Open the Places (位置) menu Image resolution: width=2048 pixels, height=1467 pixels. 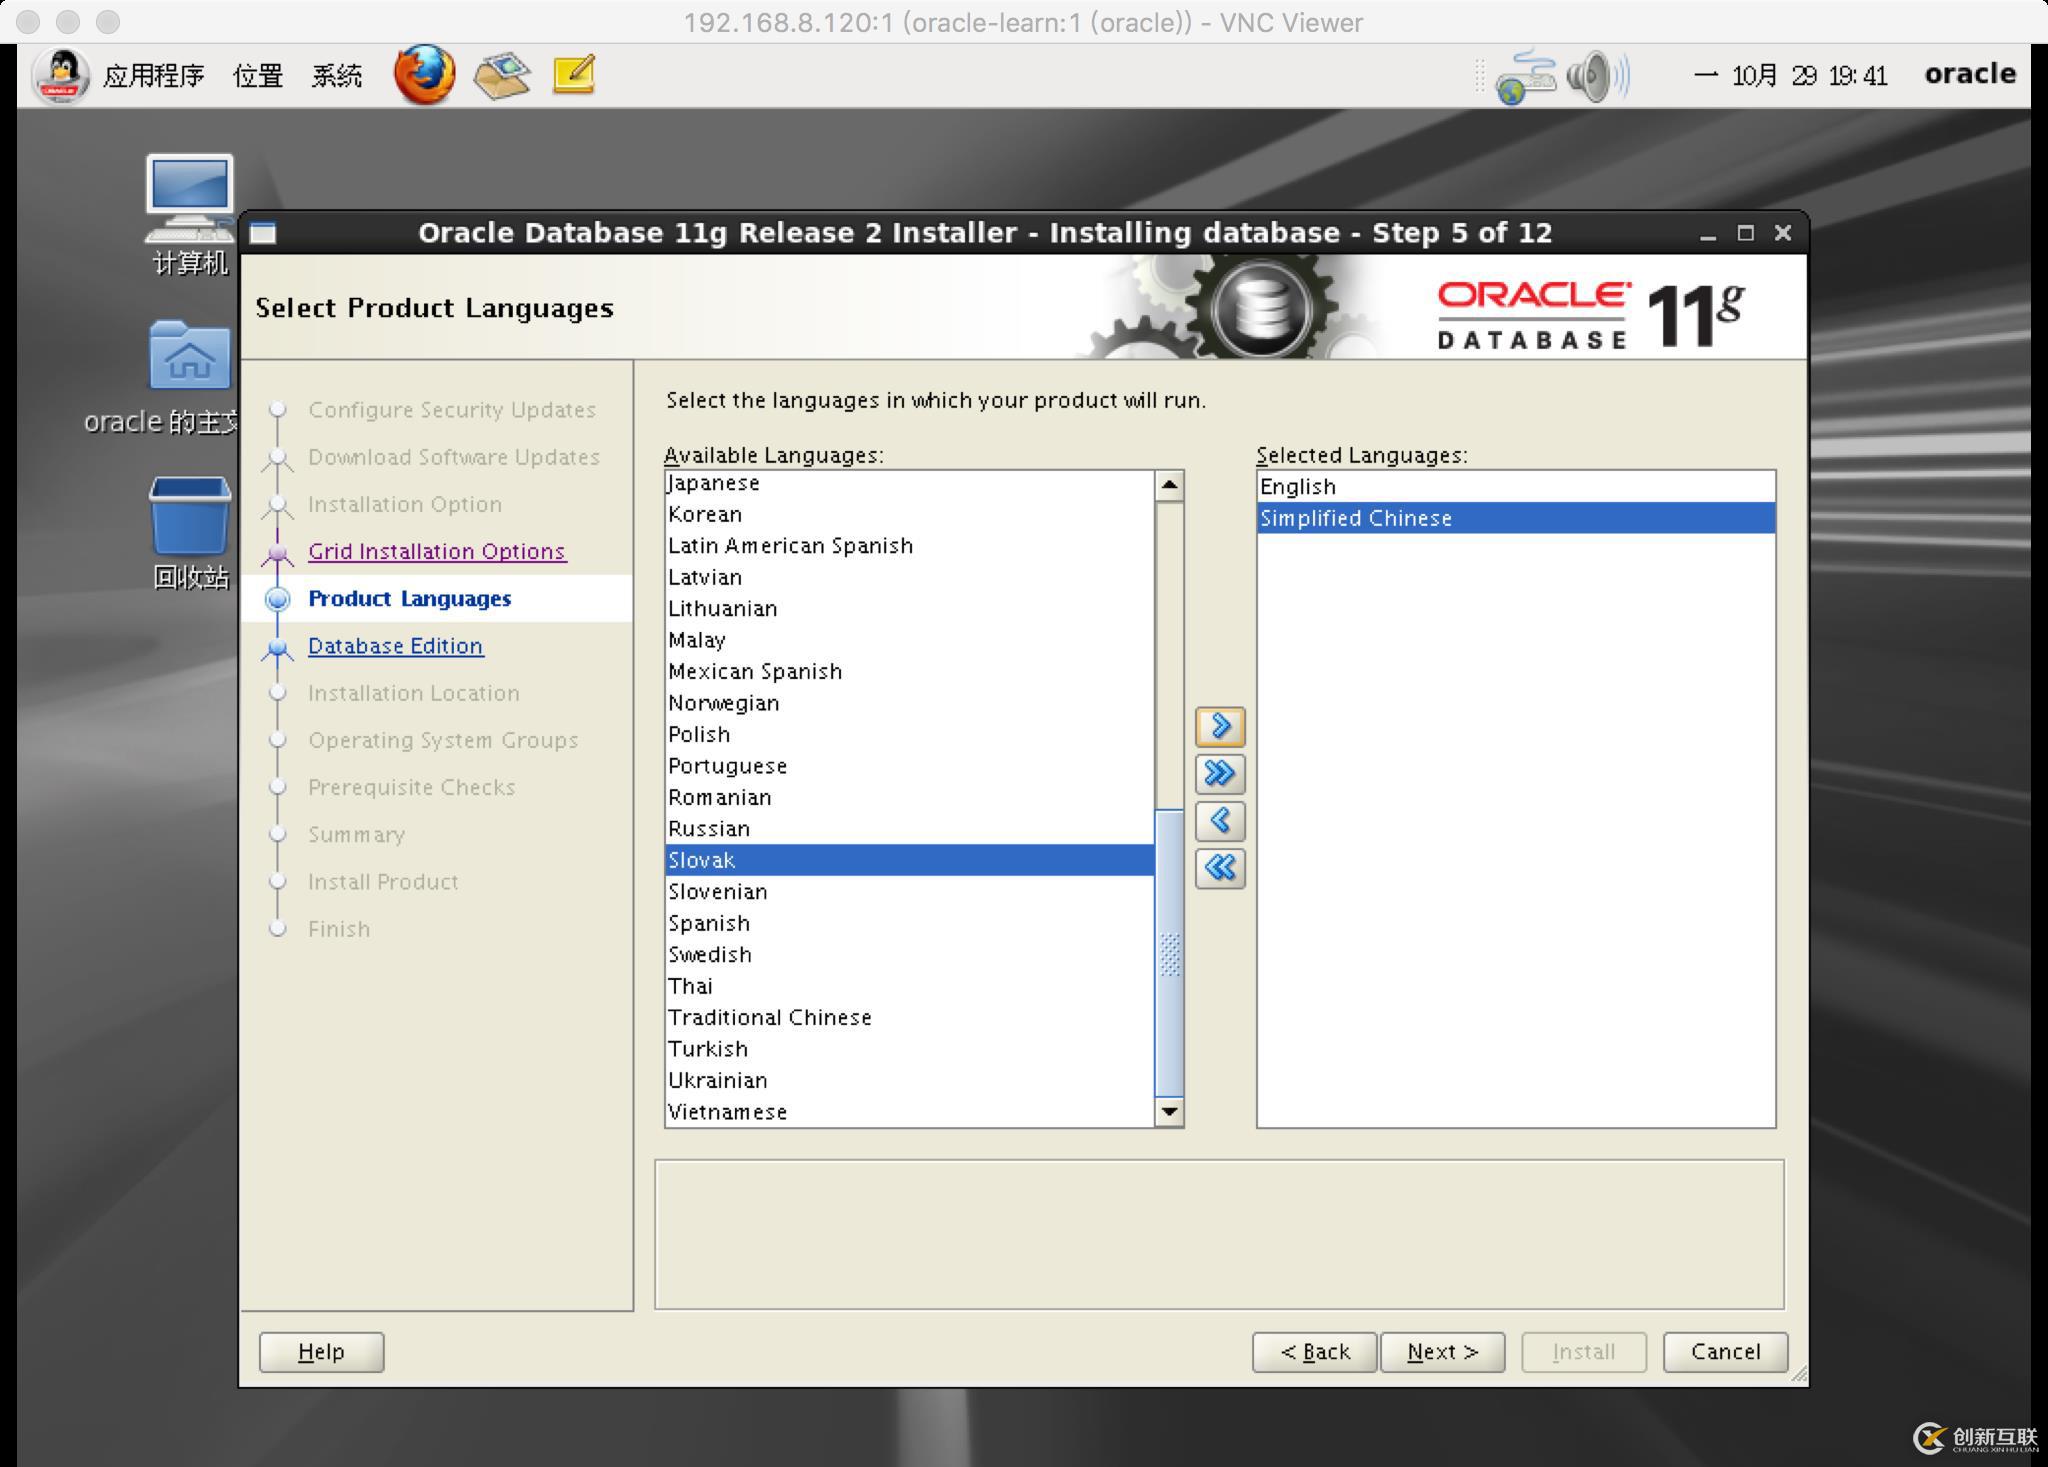coord(258,76)
